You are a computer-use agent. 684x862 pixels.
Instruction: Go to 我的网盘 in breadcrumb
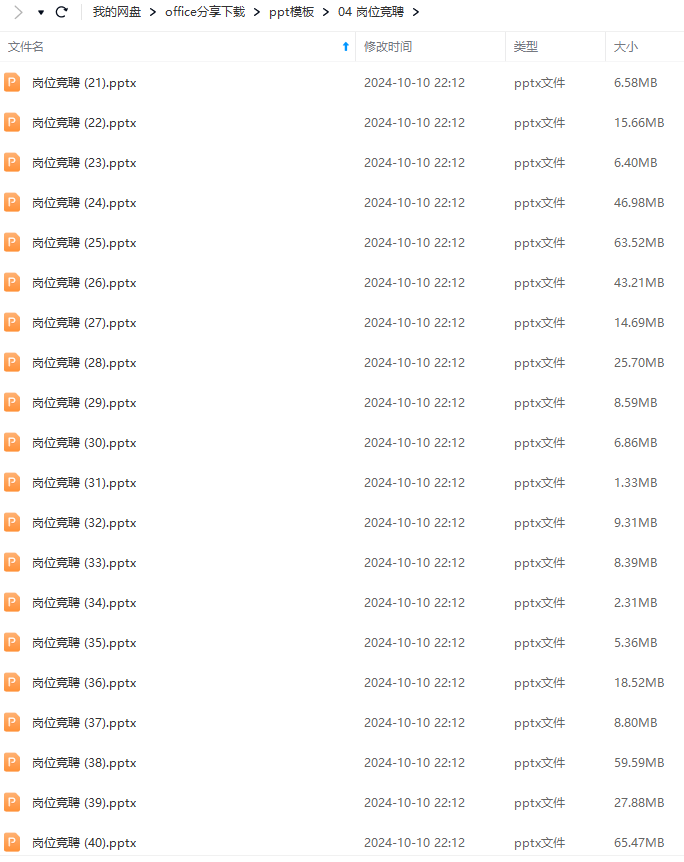click(x=117, y=12)
